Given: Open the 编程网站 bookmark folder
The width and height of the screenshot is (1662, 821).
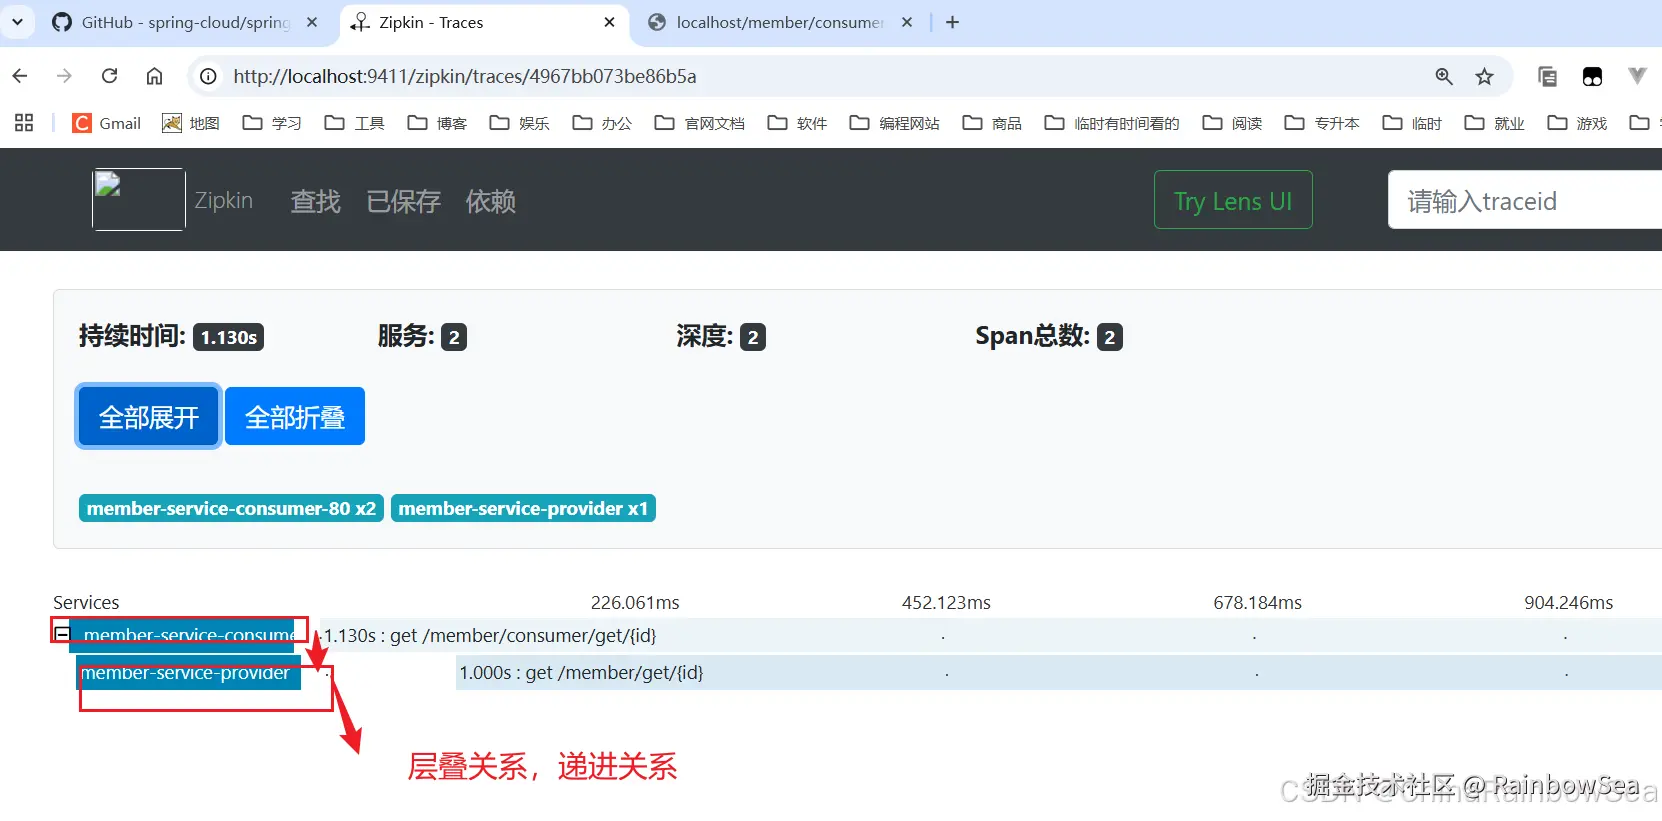Looking at the screenshot, I should tap(895, 123).
